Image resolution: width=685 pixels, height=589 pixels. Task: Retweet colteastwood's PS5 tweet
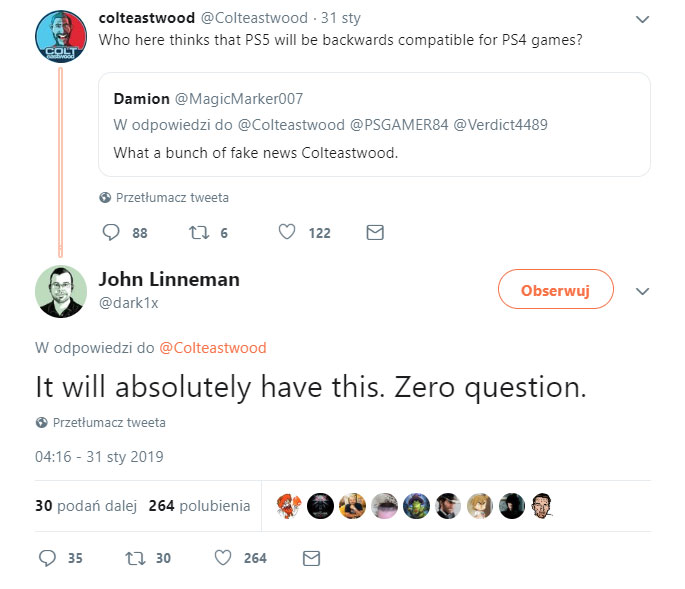click(198, 232)
